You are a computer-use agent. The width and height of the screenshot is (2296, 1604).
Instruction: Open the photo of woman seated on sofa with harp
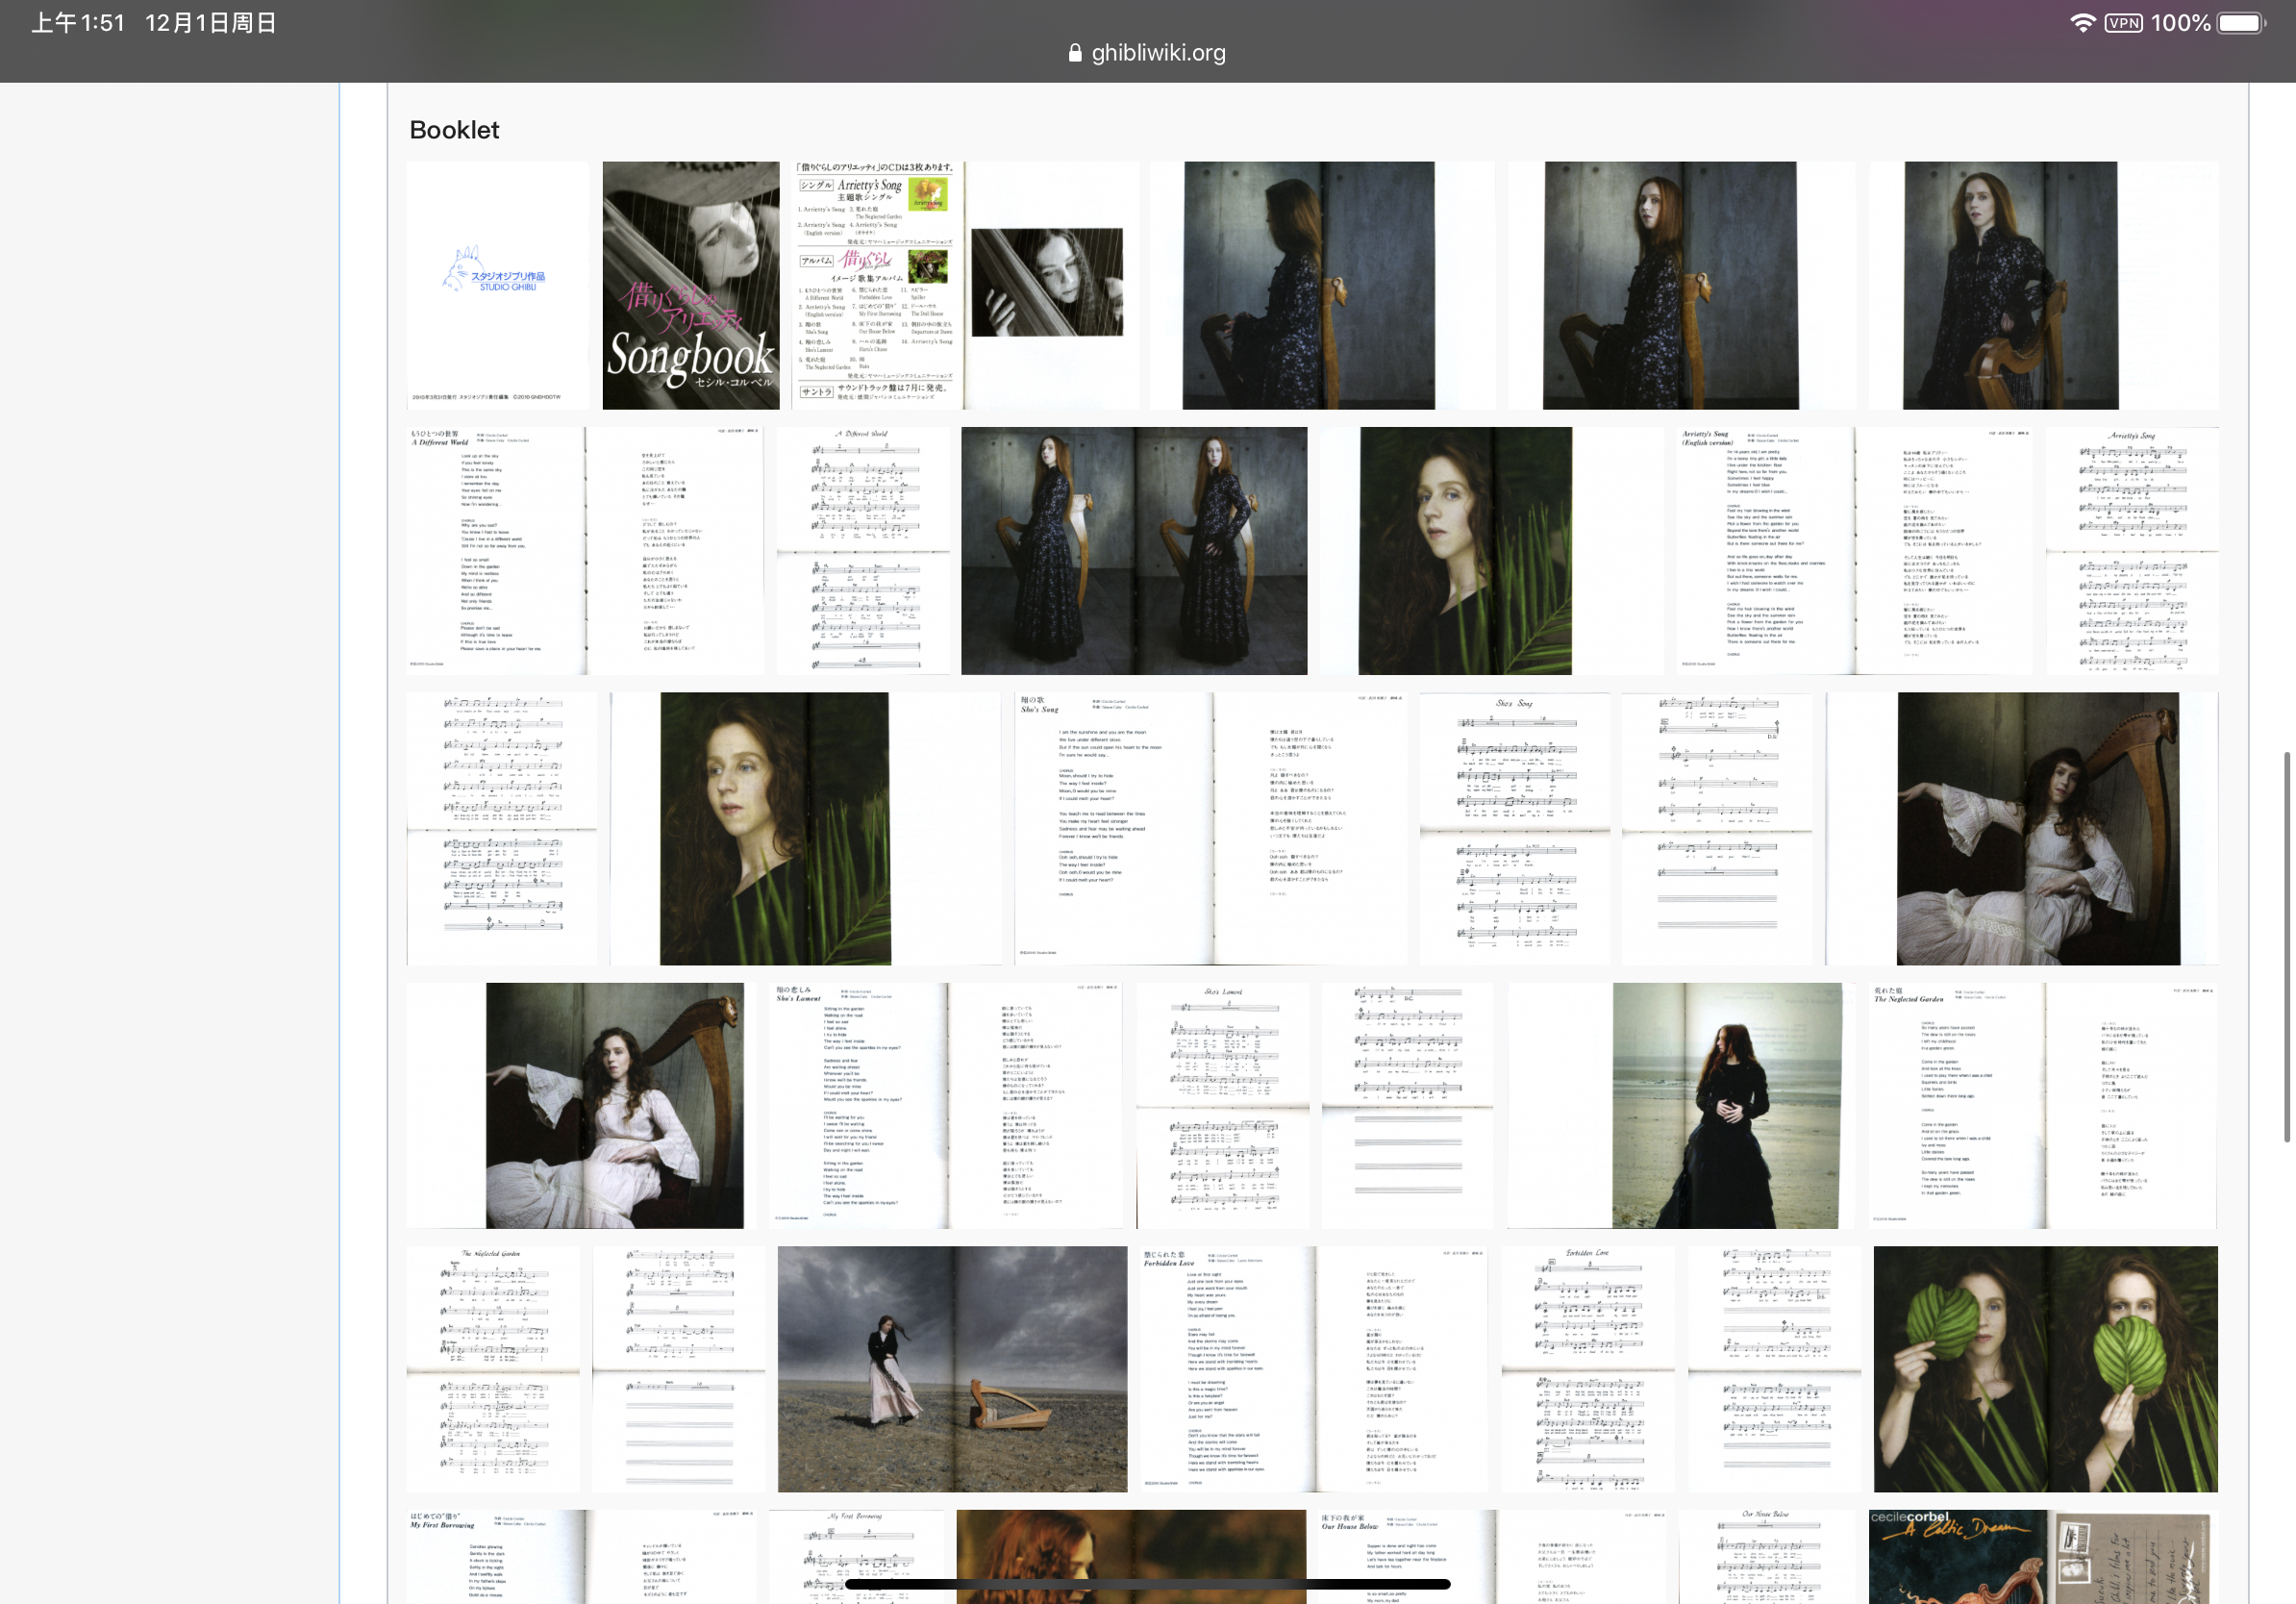click(580, 1105)
